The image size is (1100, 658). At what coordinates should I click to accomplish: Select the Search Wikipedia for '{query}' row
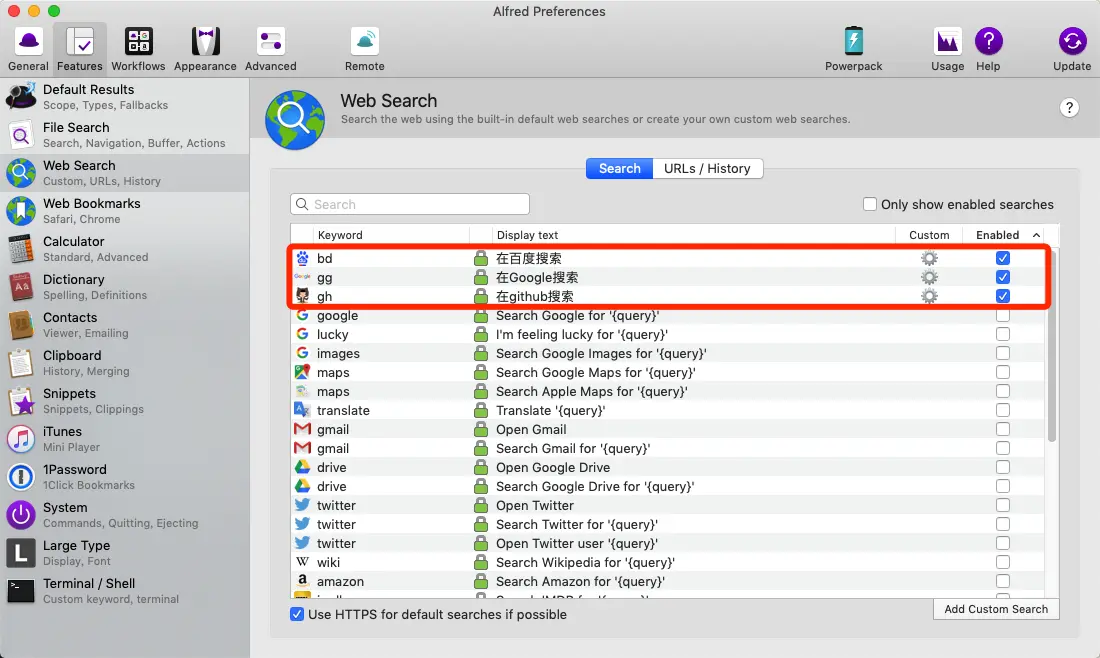click(667, 562)
